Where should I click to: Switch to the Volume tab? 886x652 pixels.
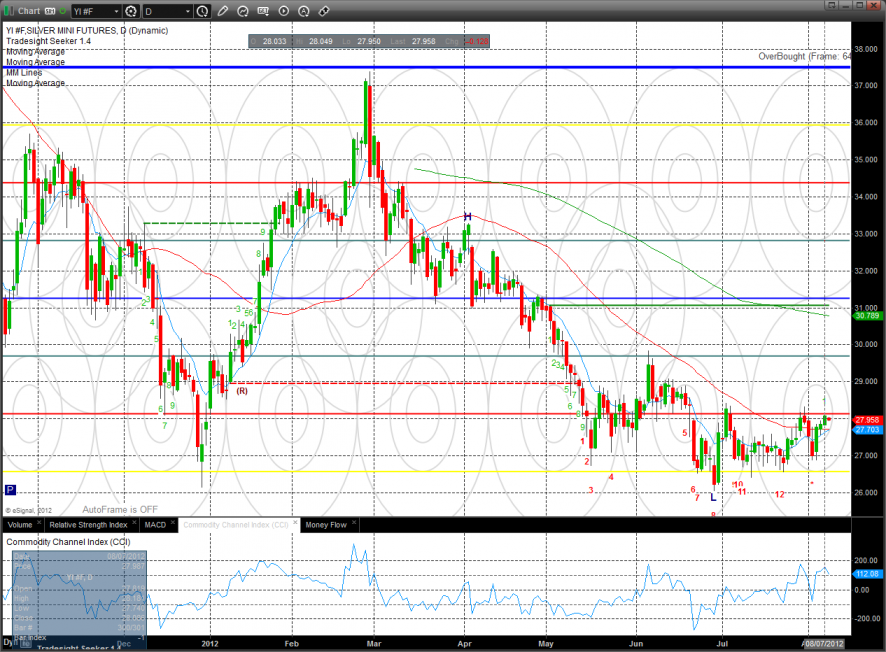[20, 524]
